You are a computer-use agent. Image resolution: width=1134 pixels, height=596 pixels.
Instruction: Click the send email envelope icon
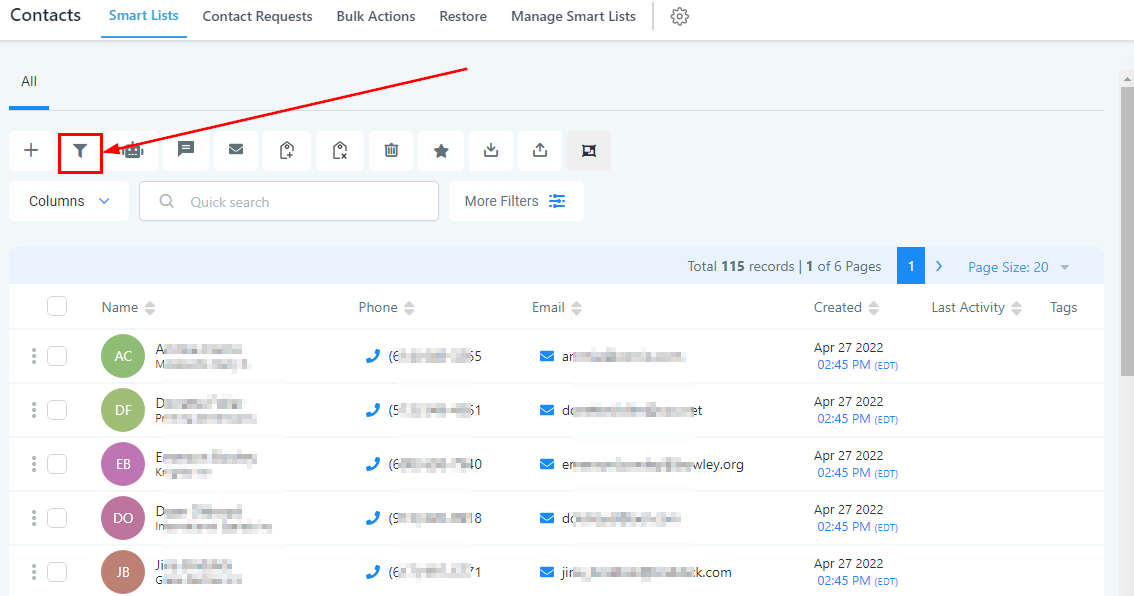tap(236, 150)
